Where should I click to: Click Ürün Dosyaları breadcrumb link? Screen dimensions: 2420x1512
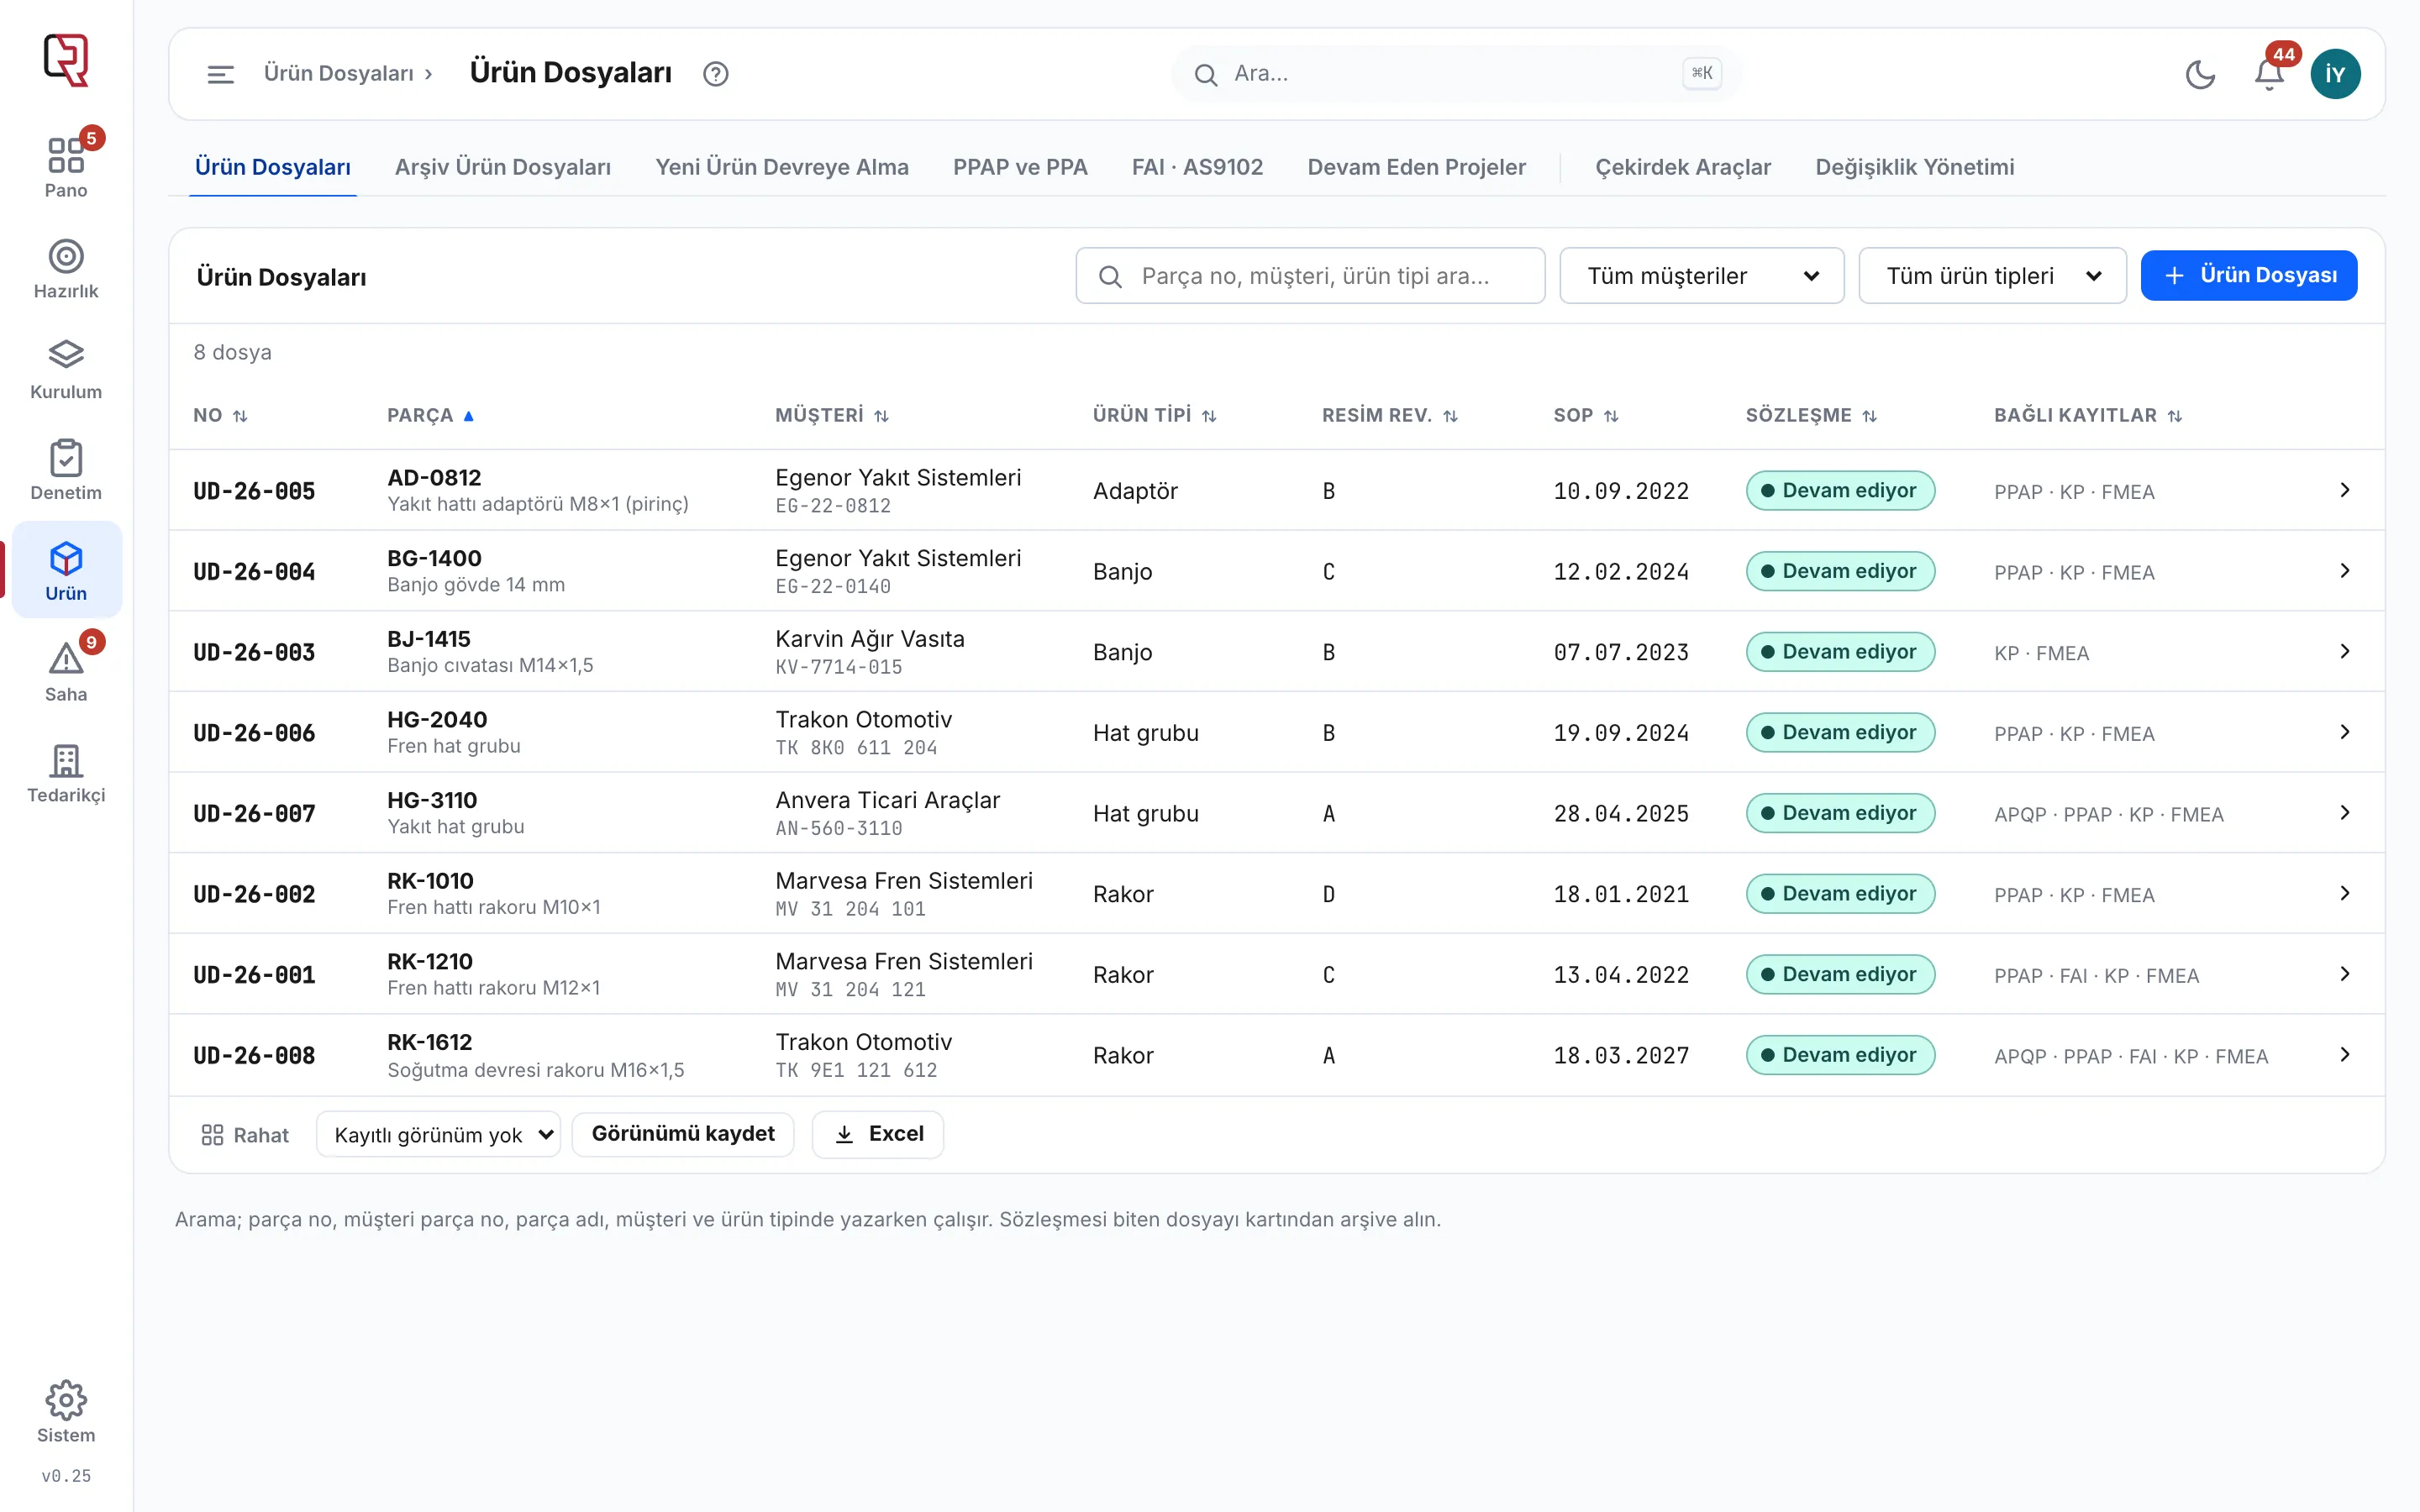tap(338, 74)
